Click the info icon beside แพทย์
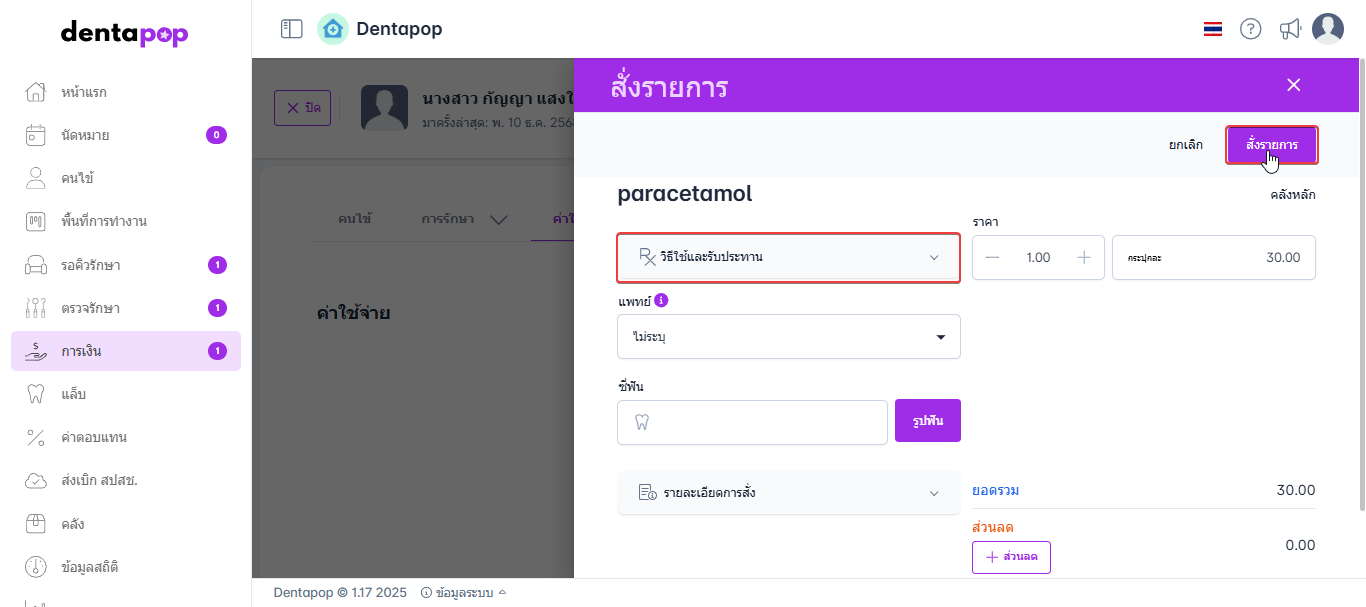The height and width of the screenshot is (607, 1366). tap(661, 300)
